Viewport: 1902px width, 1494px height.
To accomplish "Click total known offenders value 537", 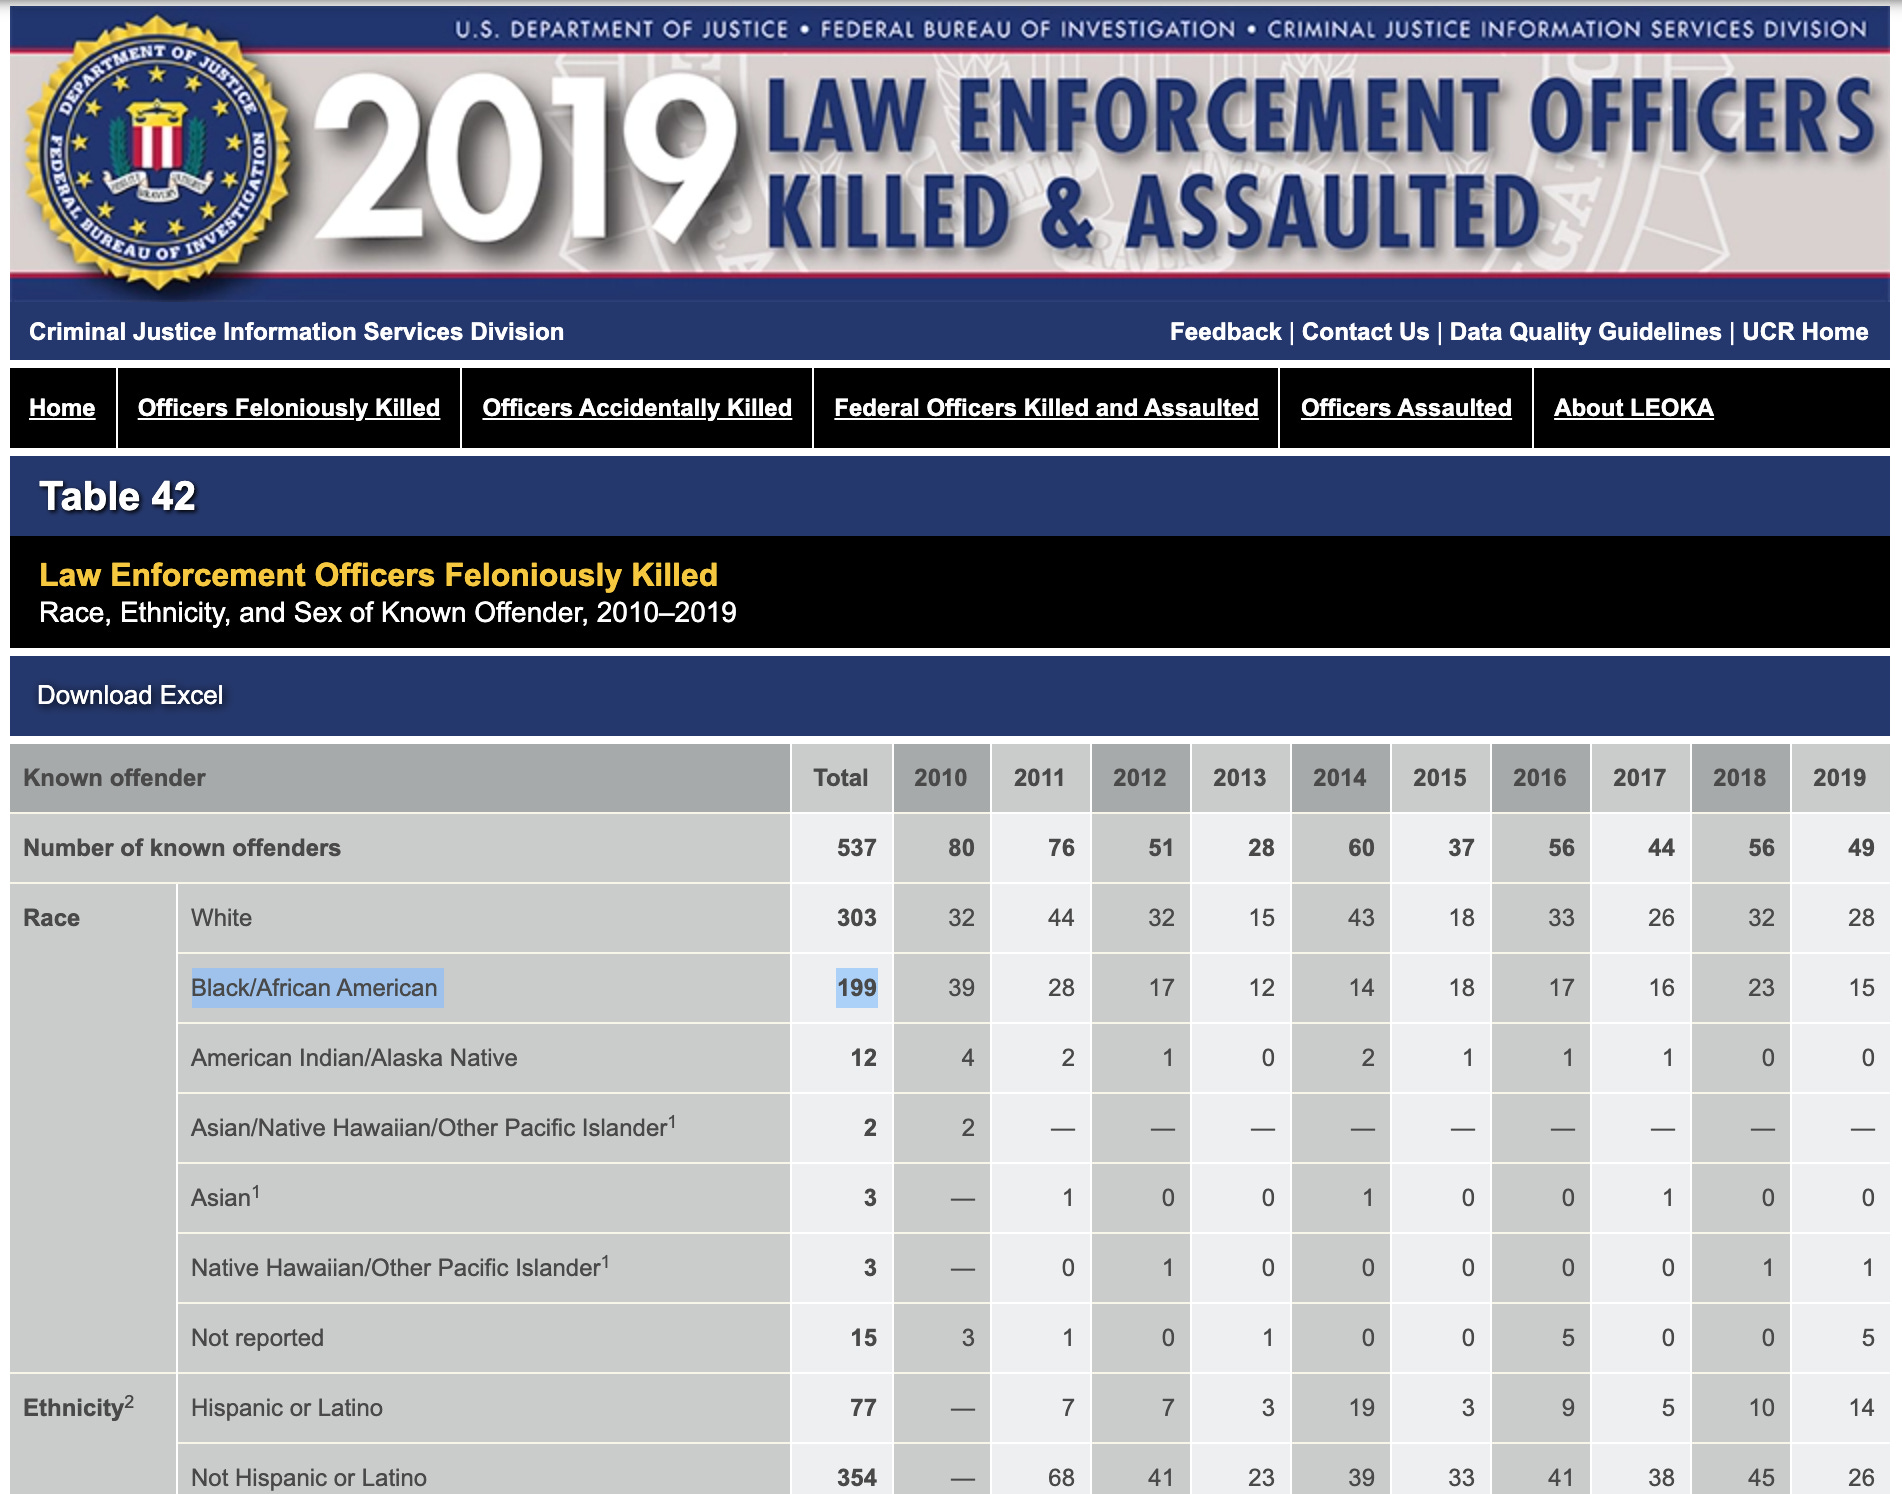I will click(856, 848).
